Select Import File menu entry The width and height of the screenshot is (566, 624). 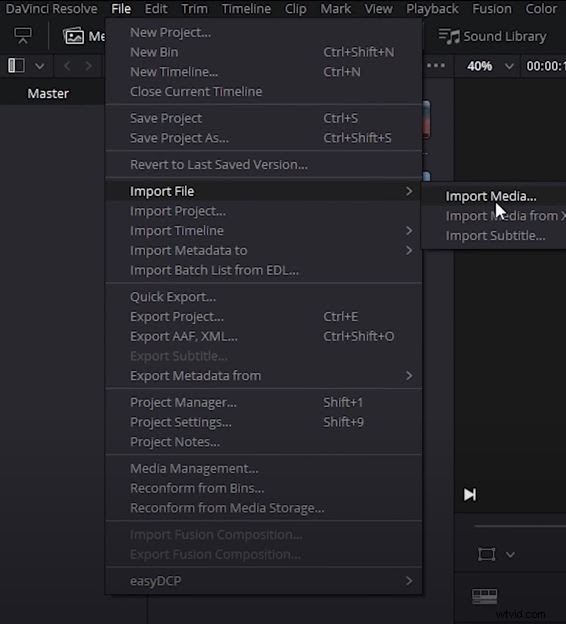263,191
